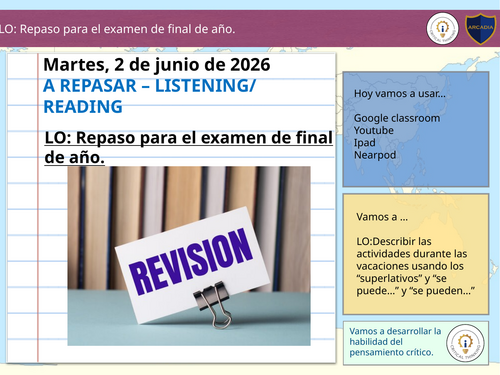
Task: Click the Vamos a ... heading in yellow box
Action: tap(382, 217)
